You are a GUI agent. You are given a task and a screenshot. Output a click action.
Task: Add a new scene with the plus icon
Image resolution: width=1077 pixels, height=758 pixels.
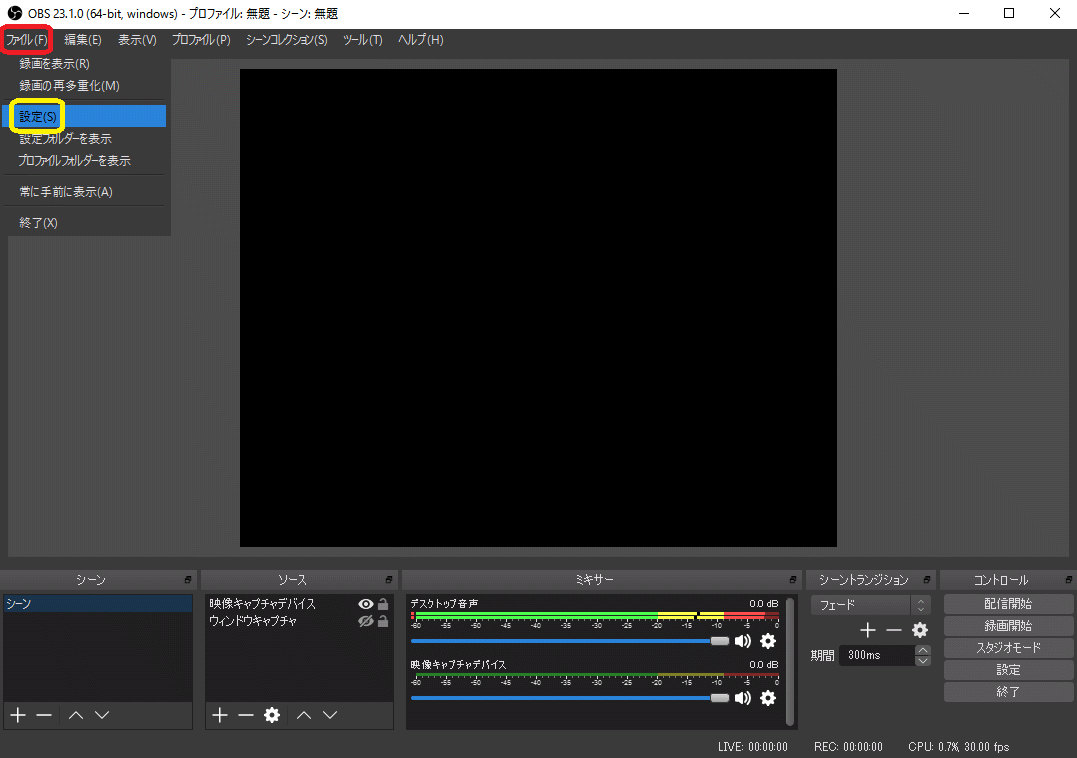pyautogui.click(x=17, y=715)
